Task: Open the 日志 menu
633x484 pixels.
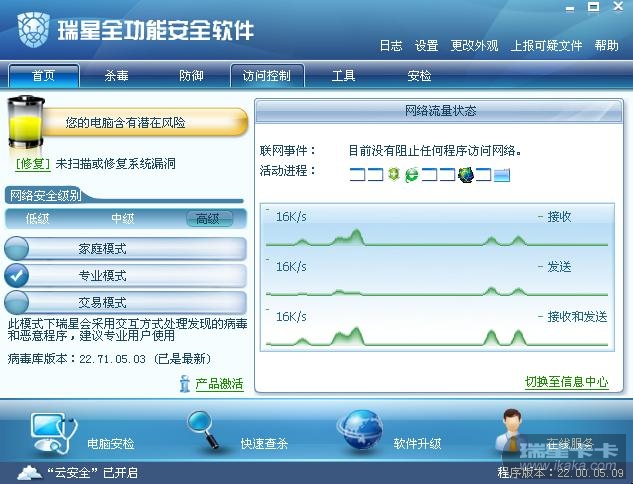Action: [391, 46]
